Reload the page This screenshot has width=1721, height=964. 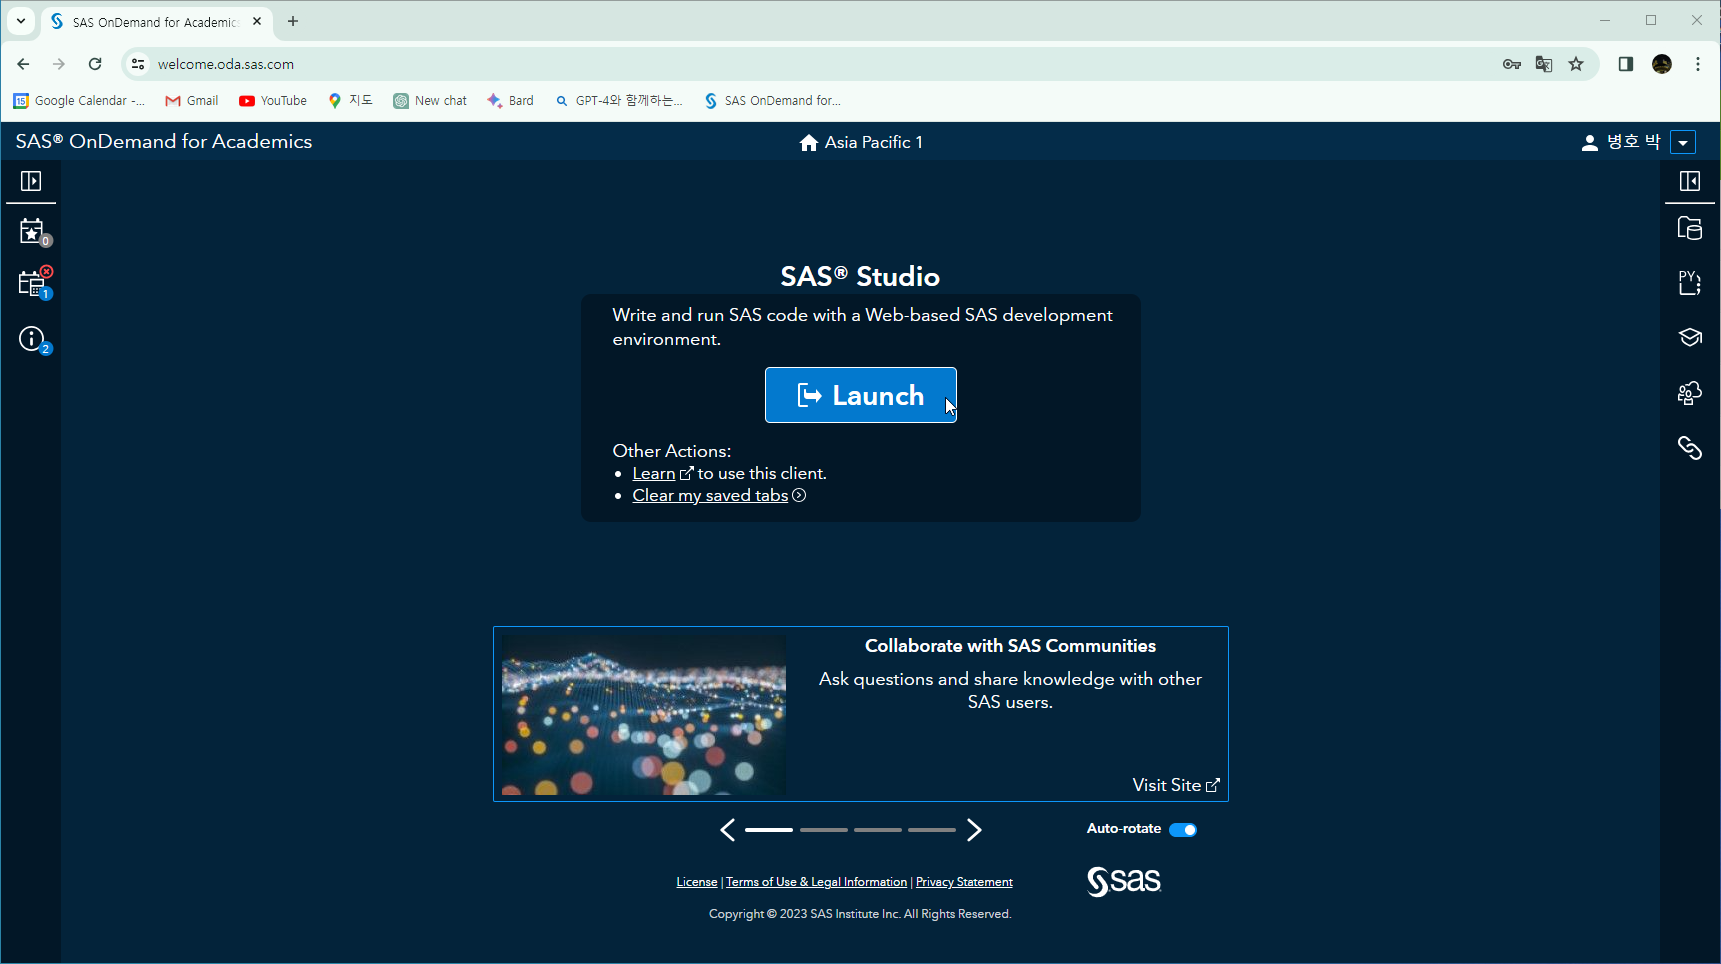tap(95, 64)
